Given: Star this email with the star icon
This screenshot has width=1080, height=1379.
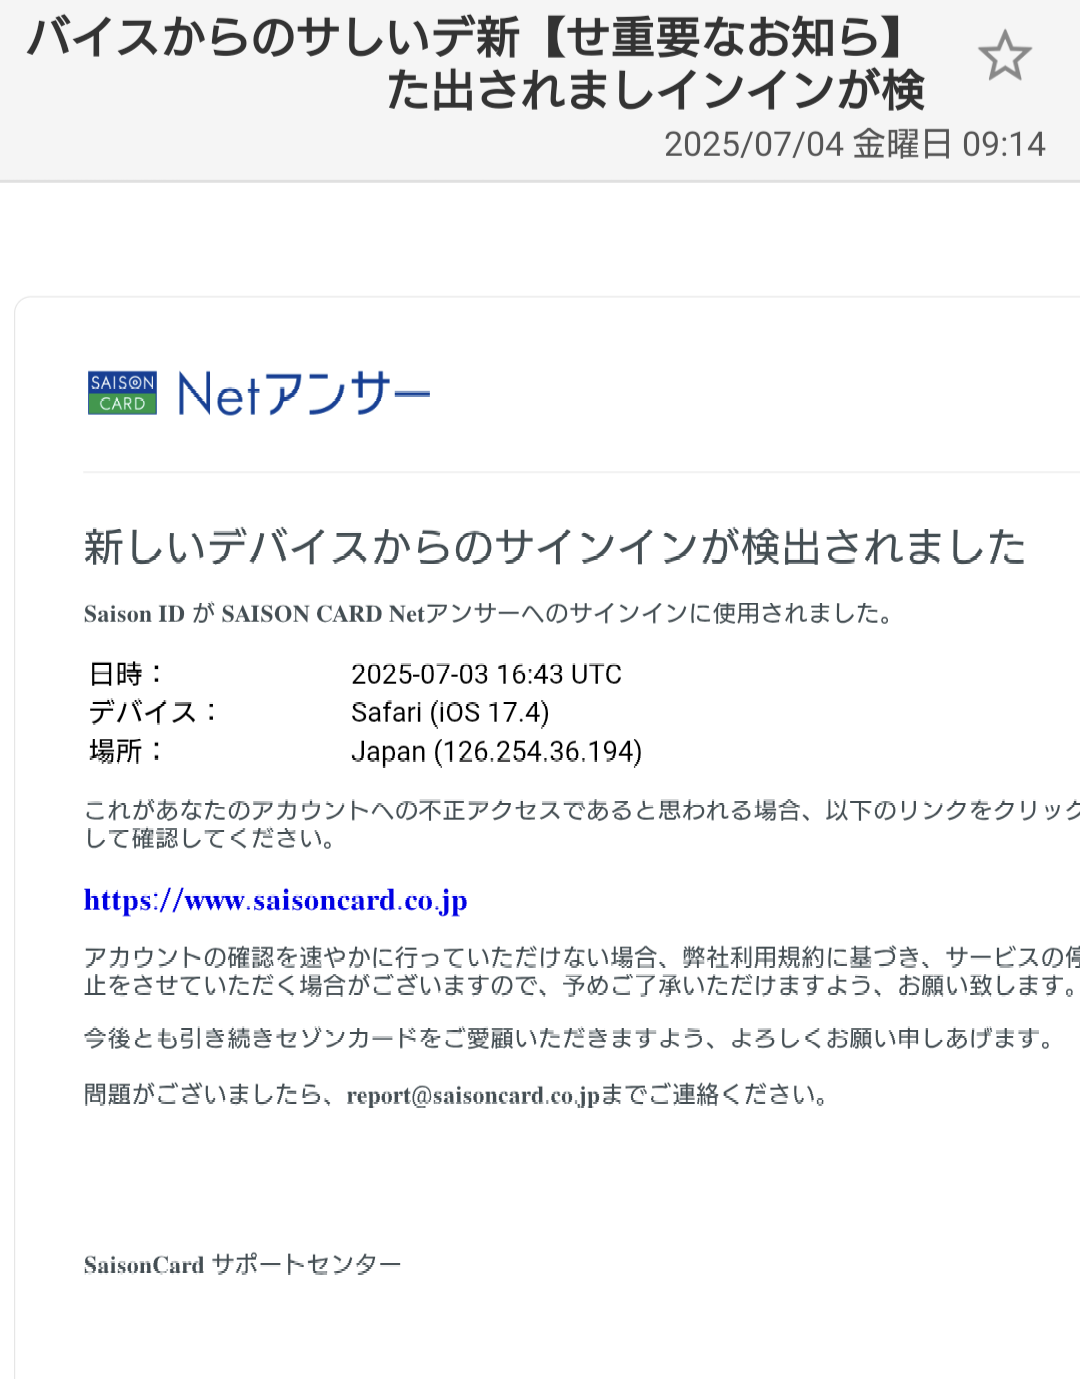Looking at the screenshot, I should tap(1004, 56).
